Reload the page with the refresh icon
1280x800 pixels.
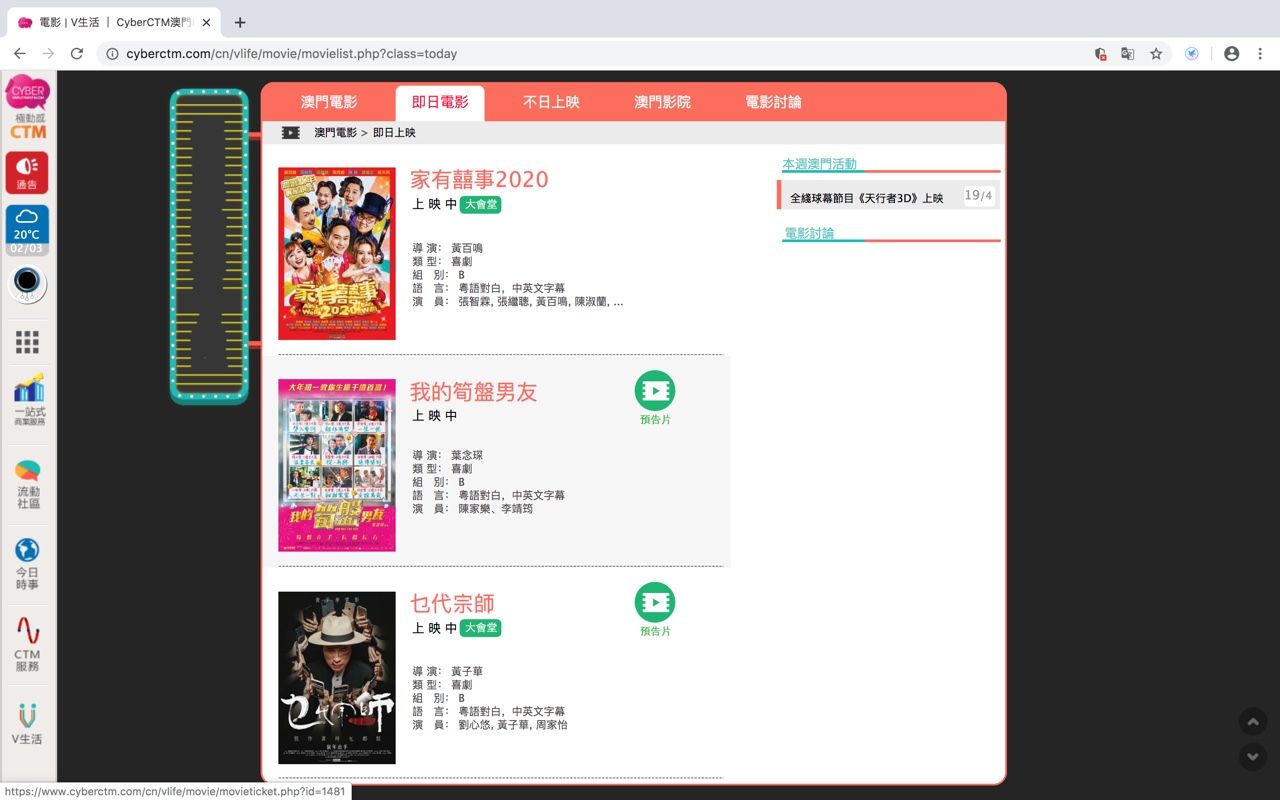[77, 54]
